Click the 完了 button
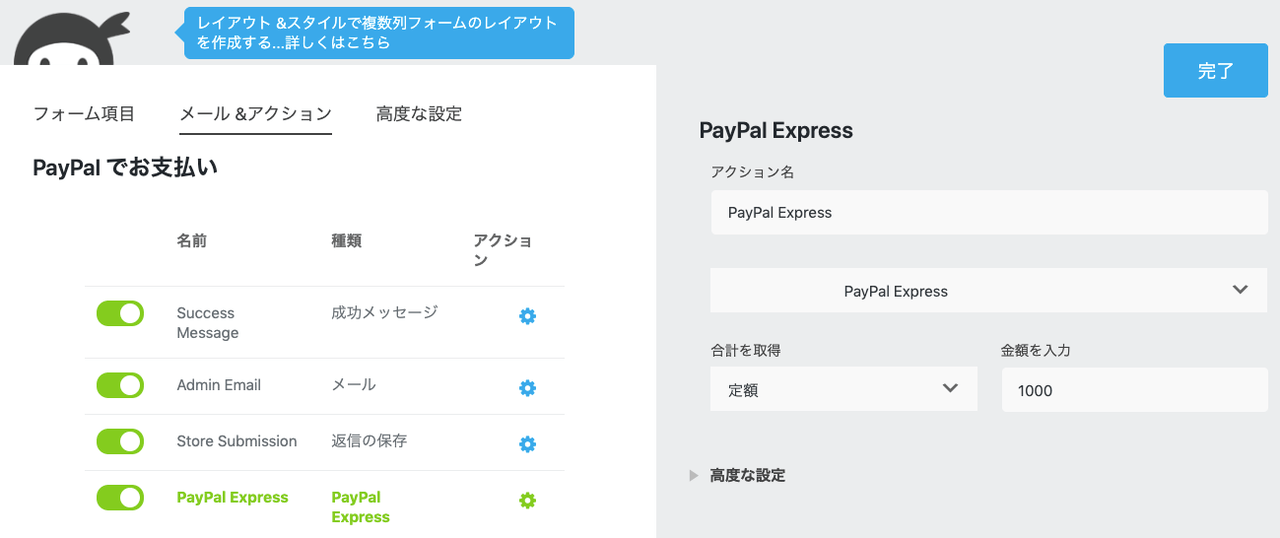The image size is (1280, 538). click(1216, 71)
